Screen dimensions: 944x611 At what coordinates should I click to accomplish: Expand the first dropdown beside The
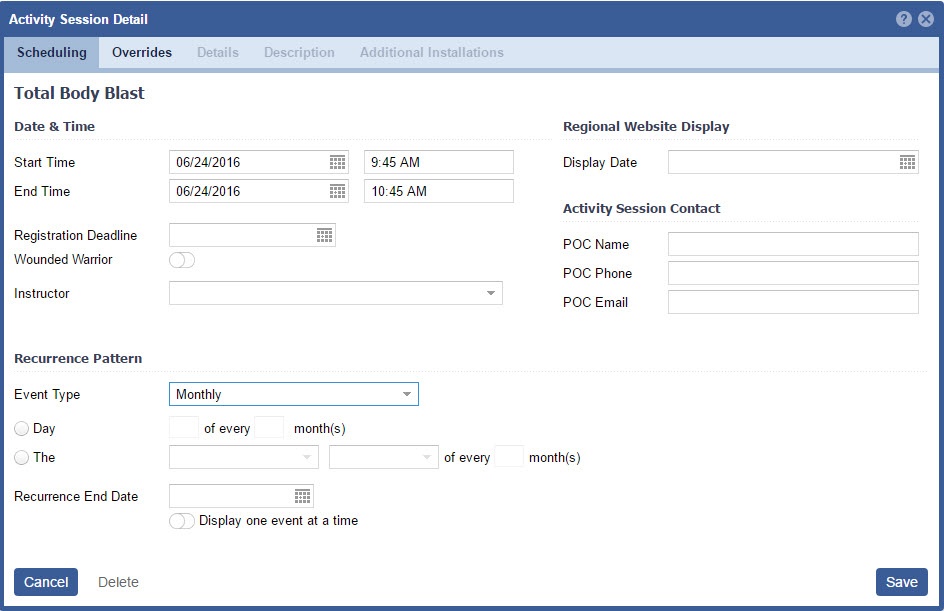pos(306,457)
